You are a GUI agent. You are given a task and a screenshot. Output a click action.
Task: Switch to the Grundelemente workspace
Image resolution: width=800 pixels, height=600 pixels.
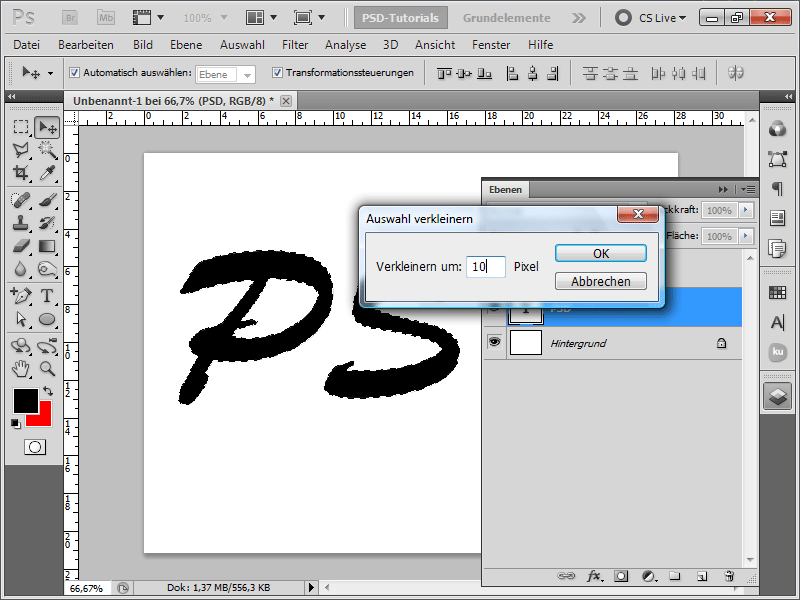pos(506,18)
